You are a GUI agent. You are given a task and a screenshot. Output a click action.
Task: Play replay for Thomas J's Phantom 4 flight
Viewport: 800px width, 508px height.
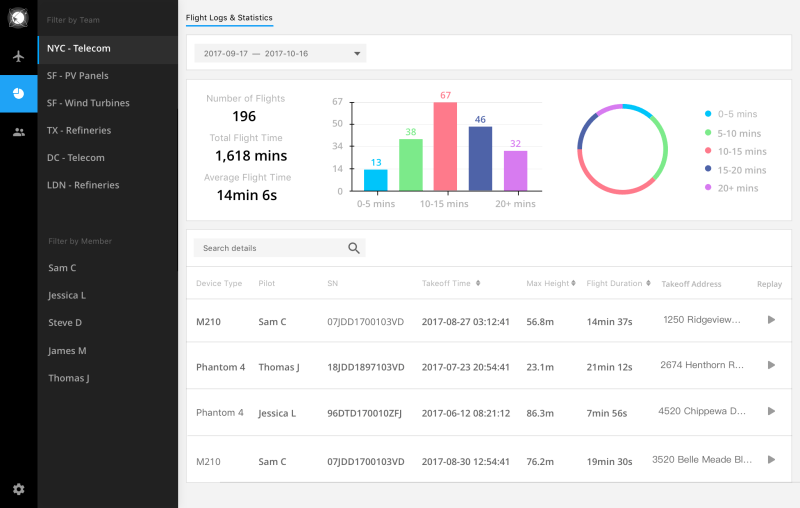(x=770, y=366)
